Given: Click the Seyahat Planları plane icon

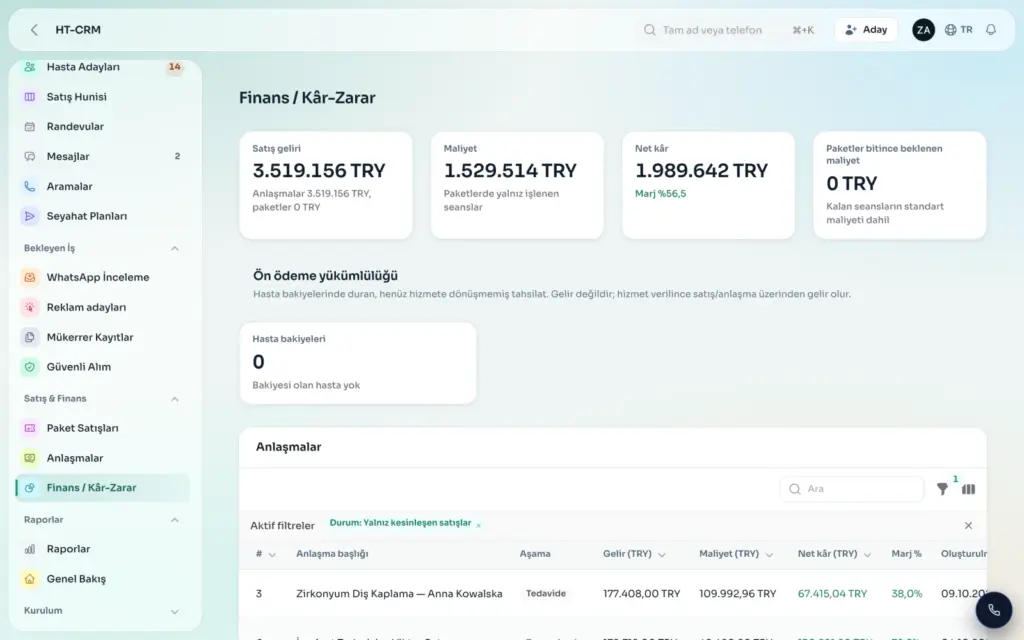Looking at the screenshot, I should 29,216.
